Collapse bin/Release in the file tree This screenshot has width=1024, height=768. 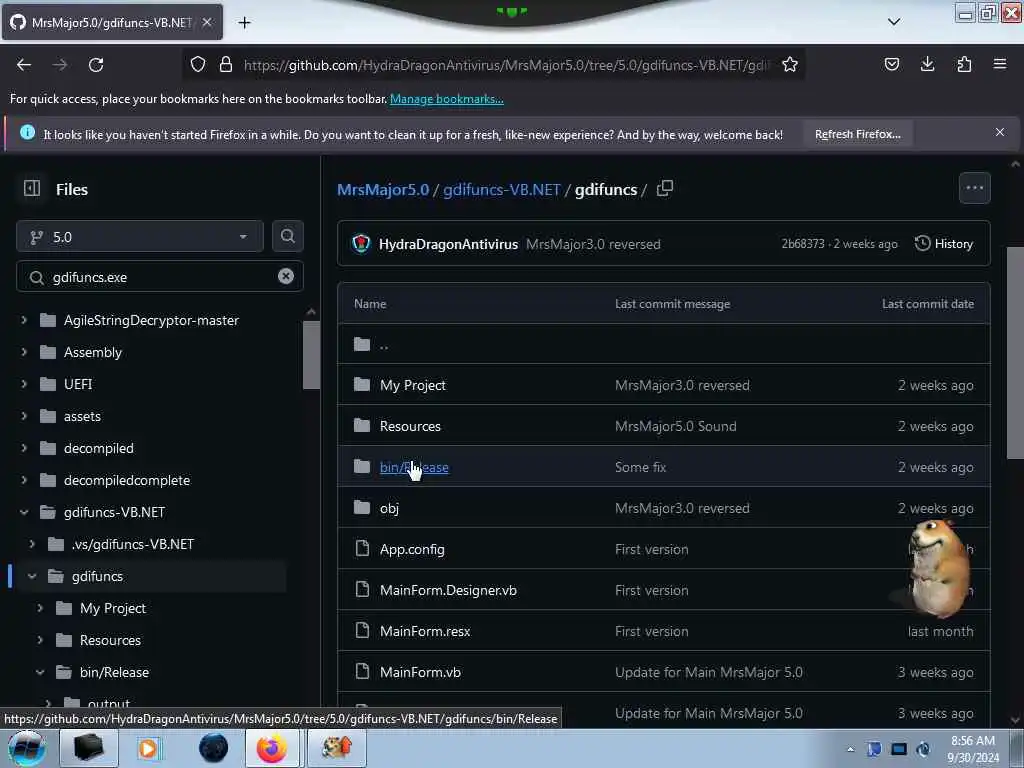pos(40,672)
